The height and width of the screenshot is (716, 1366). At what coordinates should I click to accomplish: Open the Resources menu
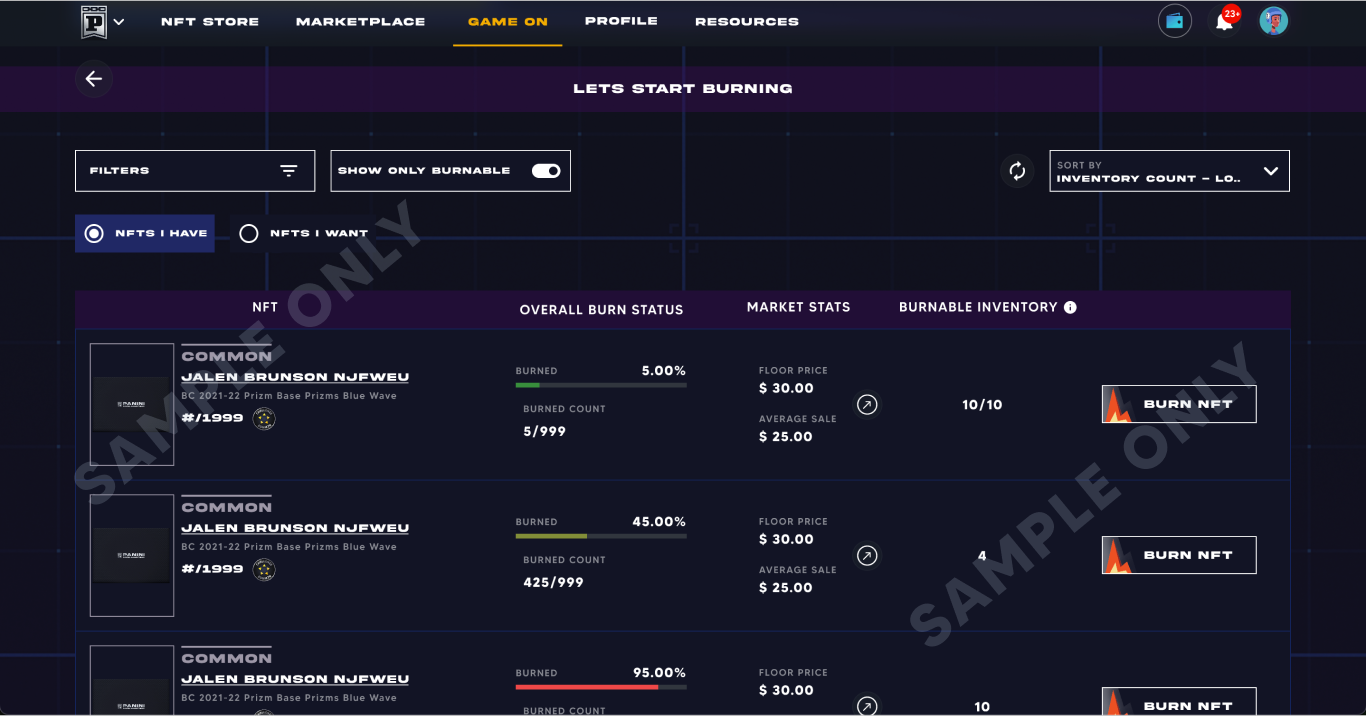click(x=747, y=22)
